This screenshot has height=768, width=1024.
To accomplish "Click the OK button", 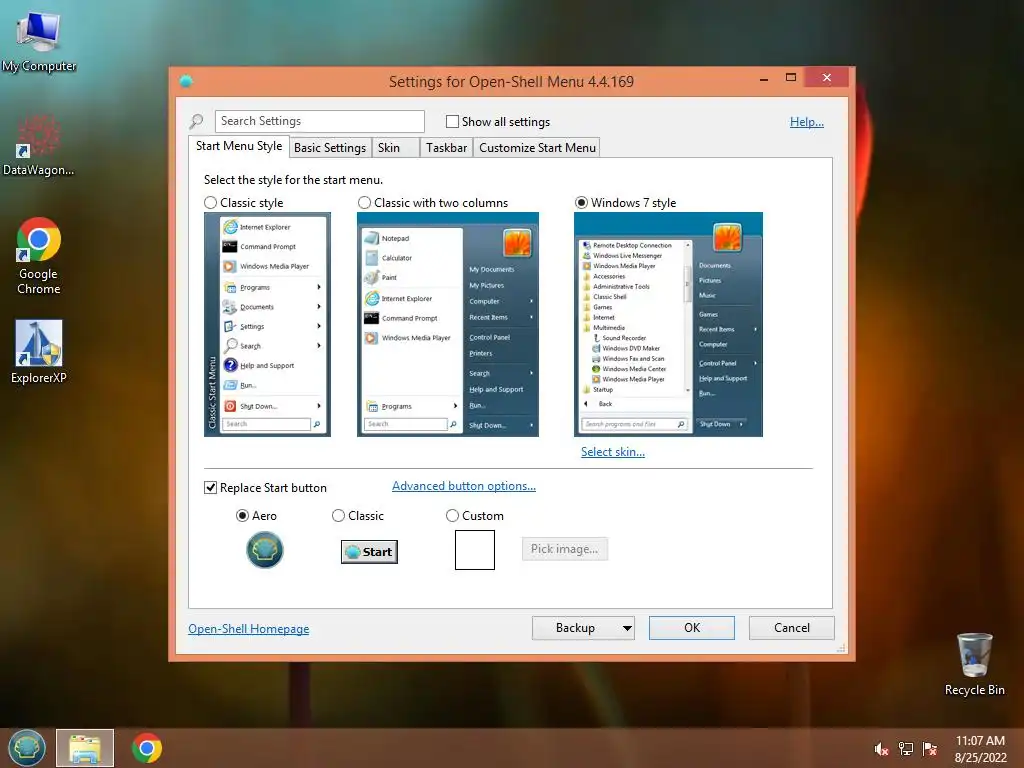I will (x=692, y=628).
